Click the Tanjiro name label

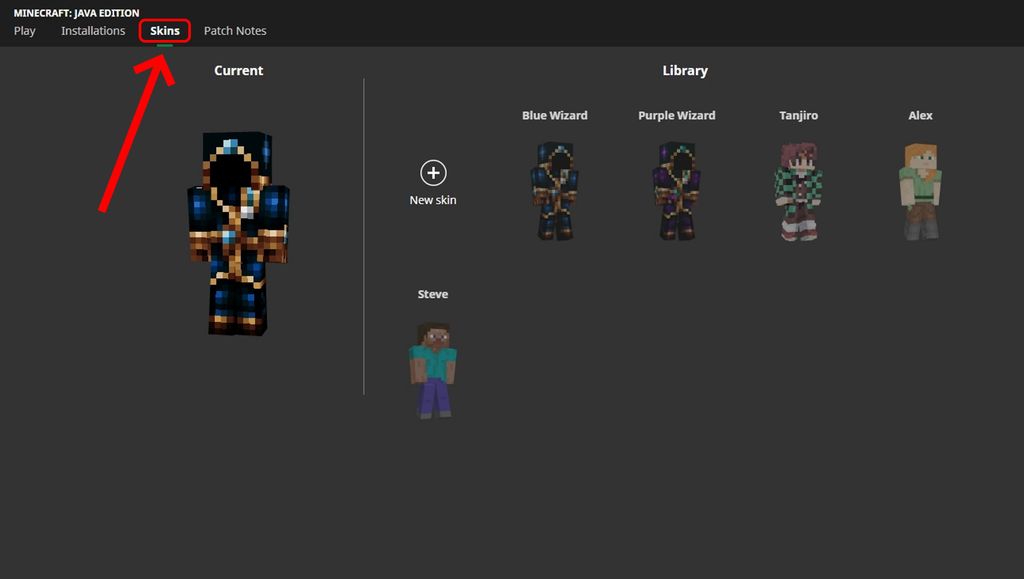pos(798,115)
